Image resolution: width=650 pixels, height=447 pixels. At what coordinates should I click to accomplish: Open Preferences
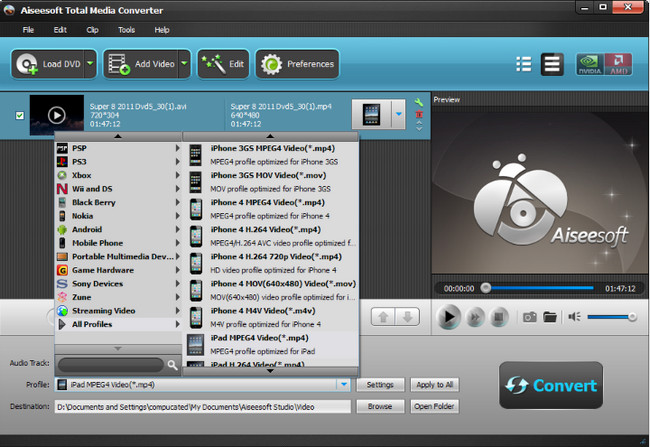[297, 64]
